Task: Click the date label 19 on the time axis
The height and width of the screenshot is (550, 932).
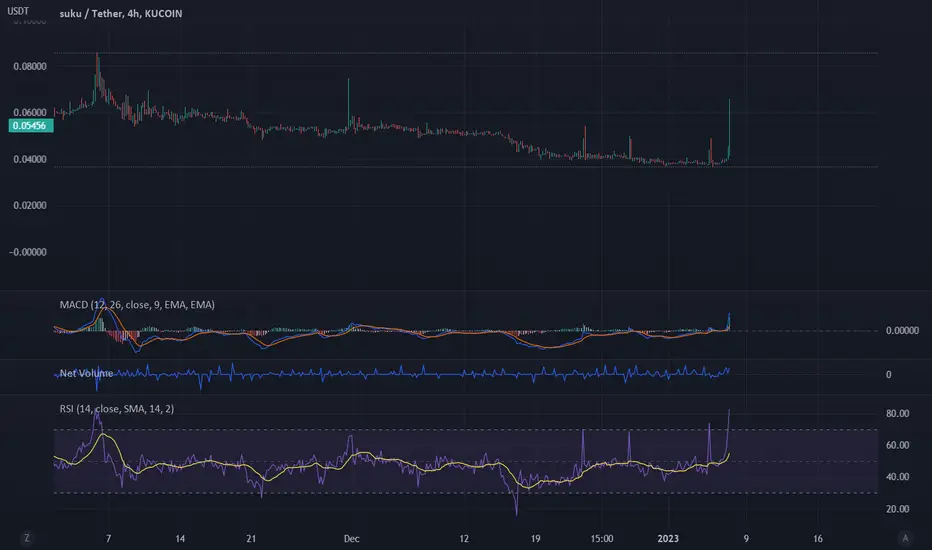Action: 536,538
